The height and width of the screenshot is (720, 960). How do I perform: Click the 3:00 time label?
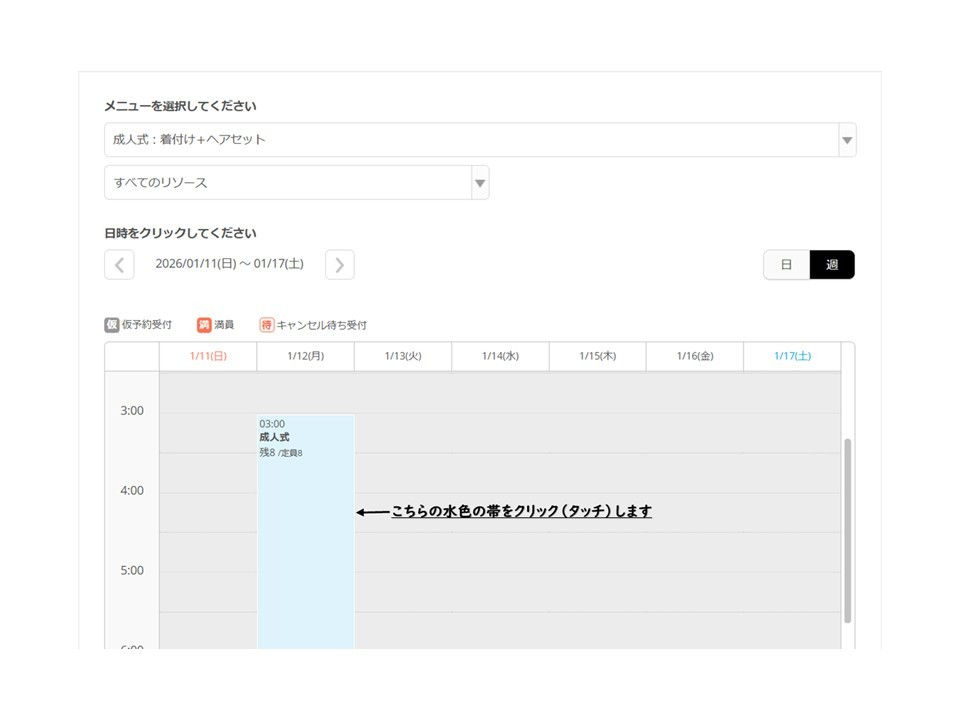tap(132, 411)
